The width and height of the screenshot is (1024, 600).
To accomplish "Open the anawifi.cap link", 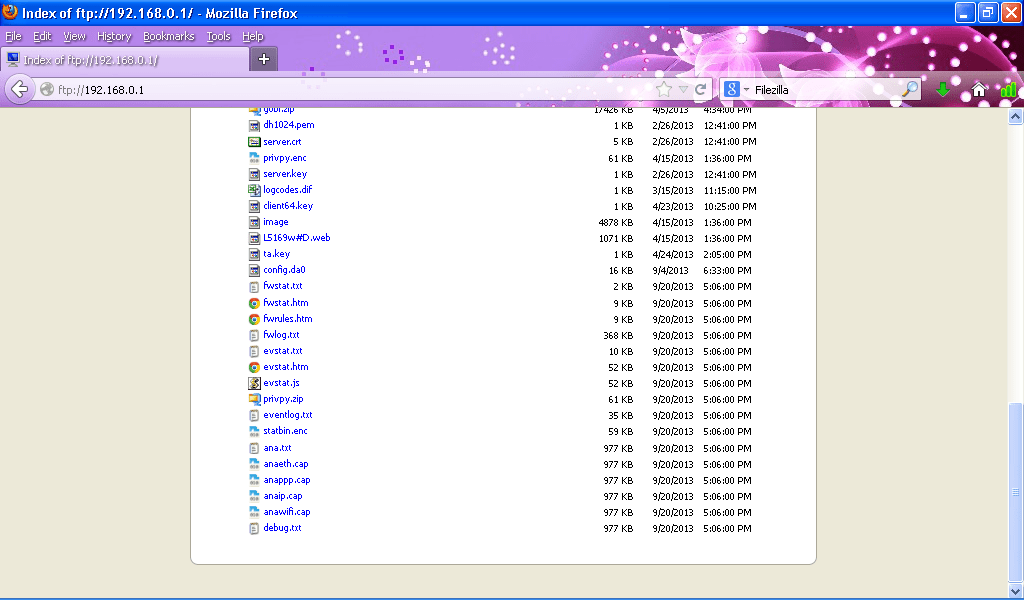I will point(287,511).
